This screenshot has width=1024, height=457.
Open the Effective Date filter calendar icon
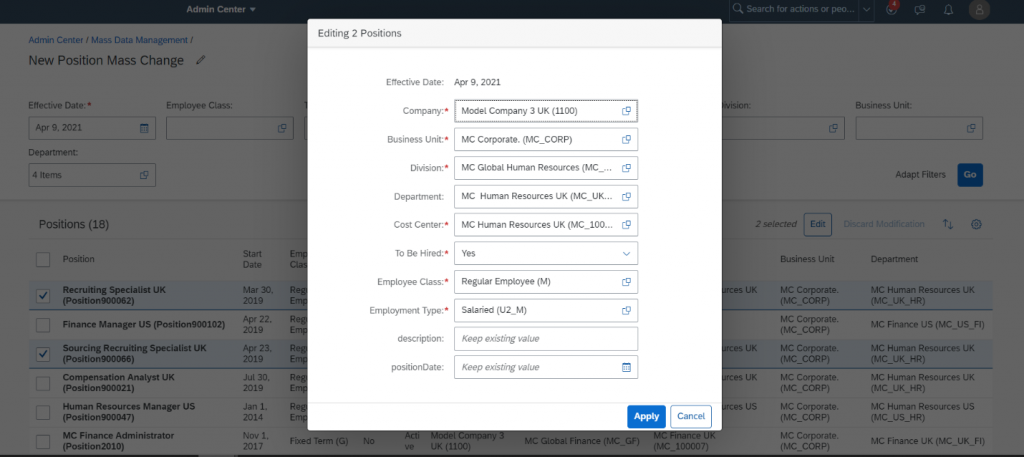[144, 128]
